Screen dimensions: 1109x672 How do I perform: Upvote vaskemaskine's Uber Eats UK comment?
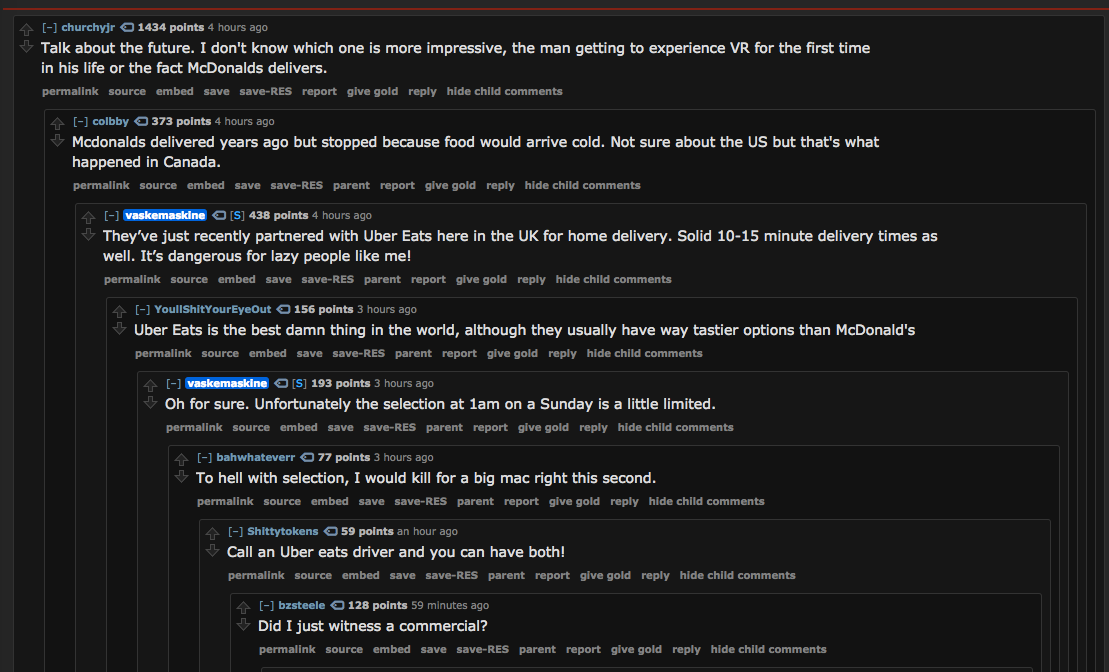click(88, 217)
